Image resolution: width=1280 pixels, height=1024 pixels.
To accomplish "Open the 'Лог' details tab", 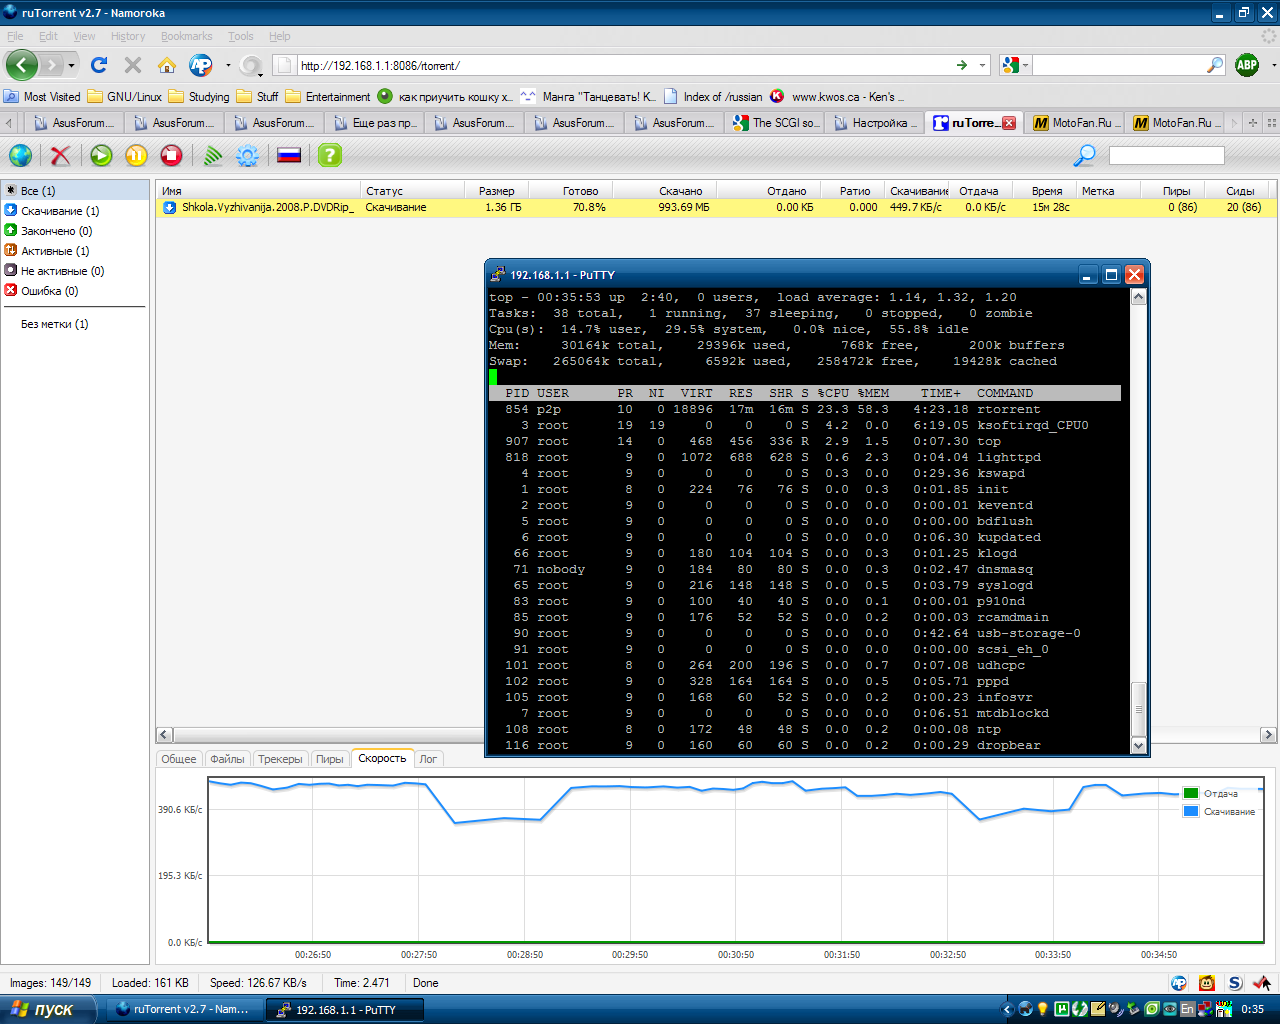I will (x=428, y=759).
